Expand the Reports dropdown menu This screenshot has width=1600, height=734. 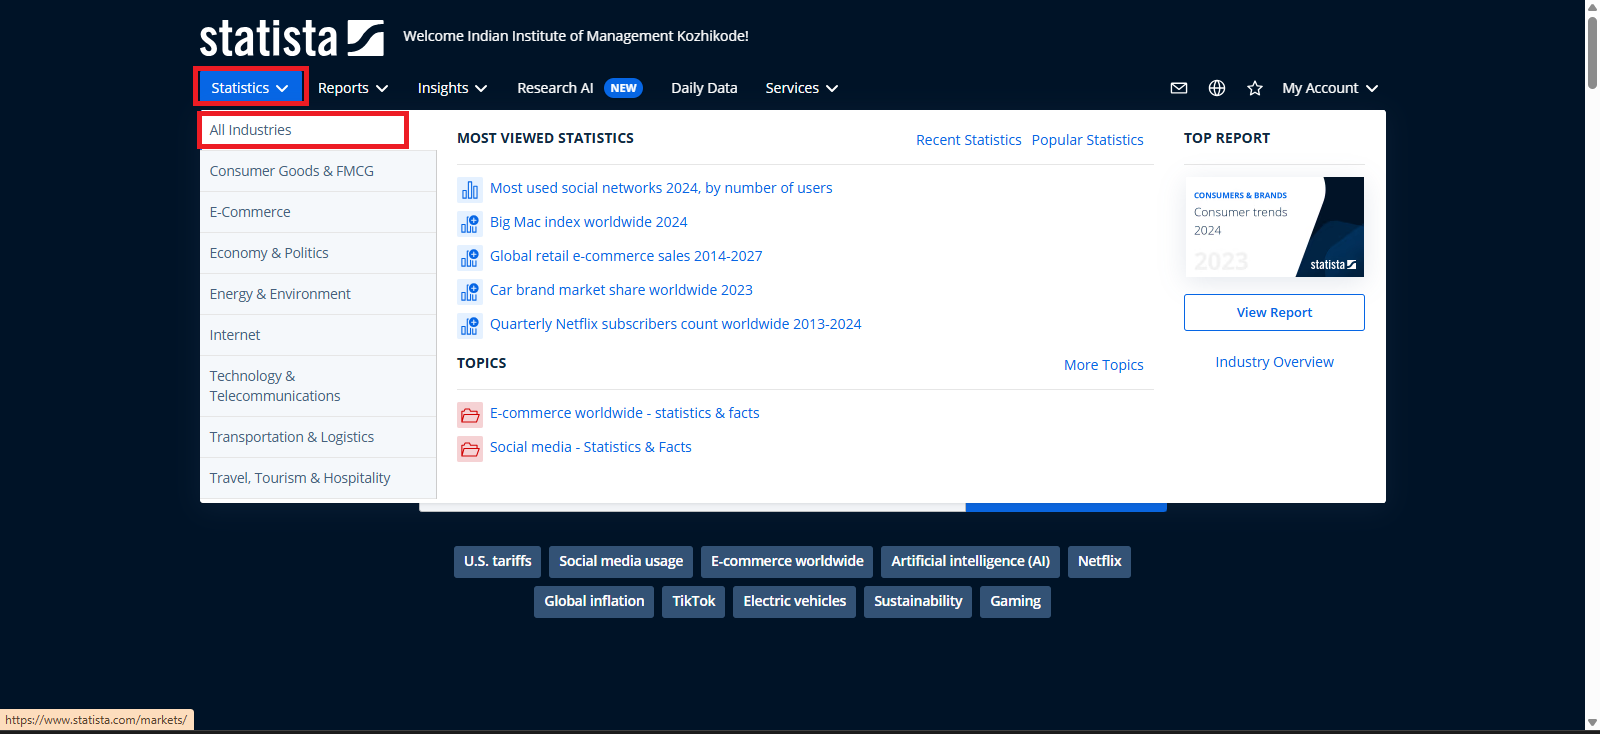(352, 88)
